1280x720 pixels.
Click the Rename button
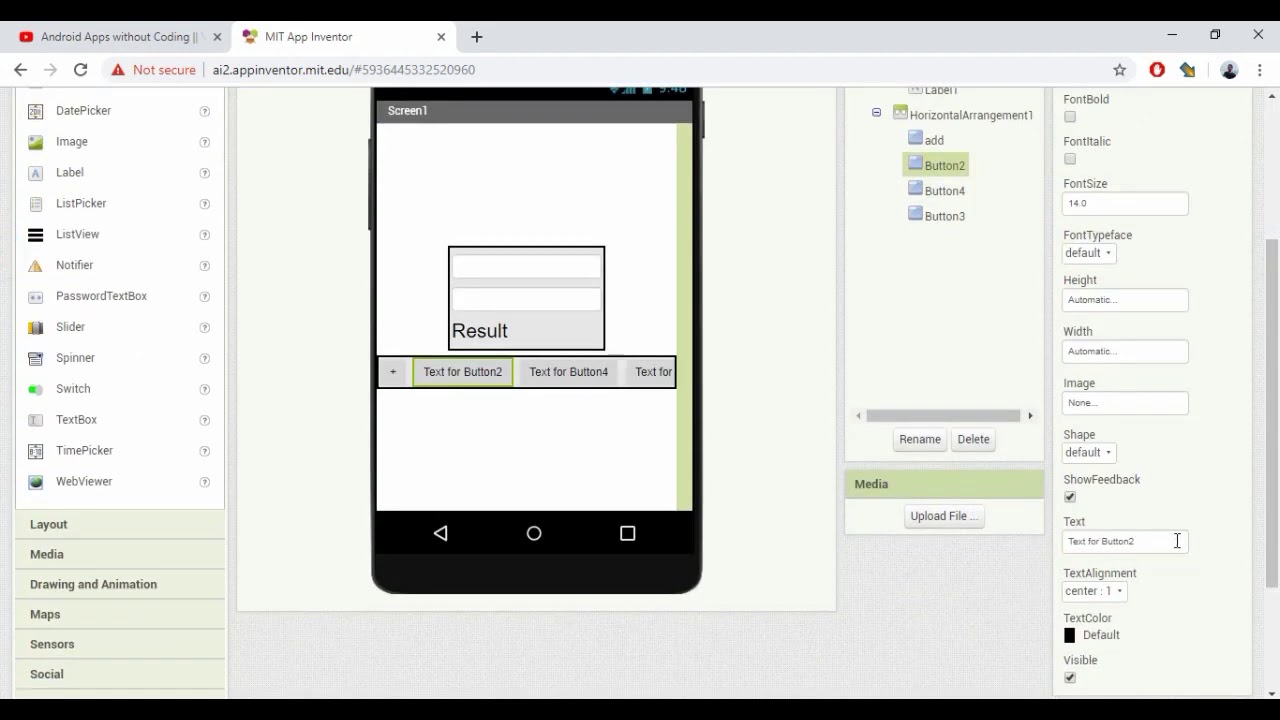coord(920,439)
